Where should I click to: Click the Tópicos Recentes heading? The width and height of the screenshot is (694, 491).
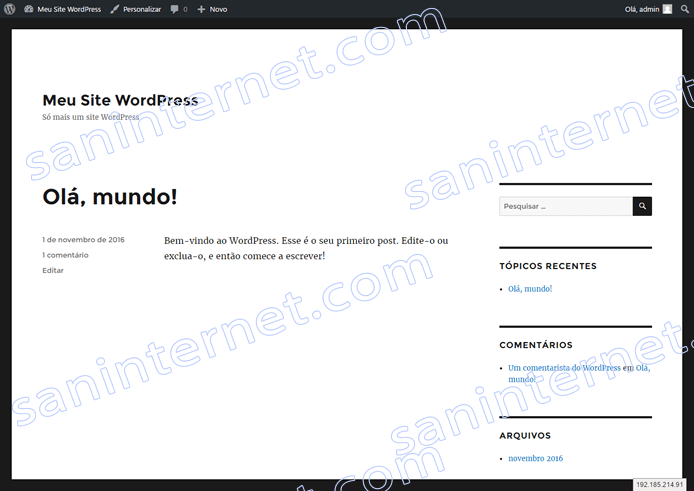548,266
